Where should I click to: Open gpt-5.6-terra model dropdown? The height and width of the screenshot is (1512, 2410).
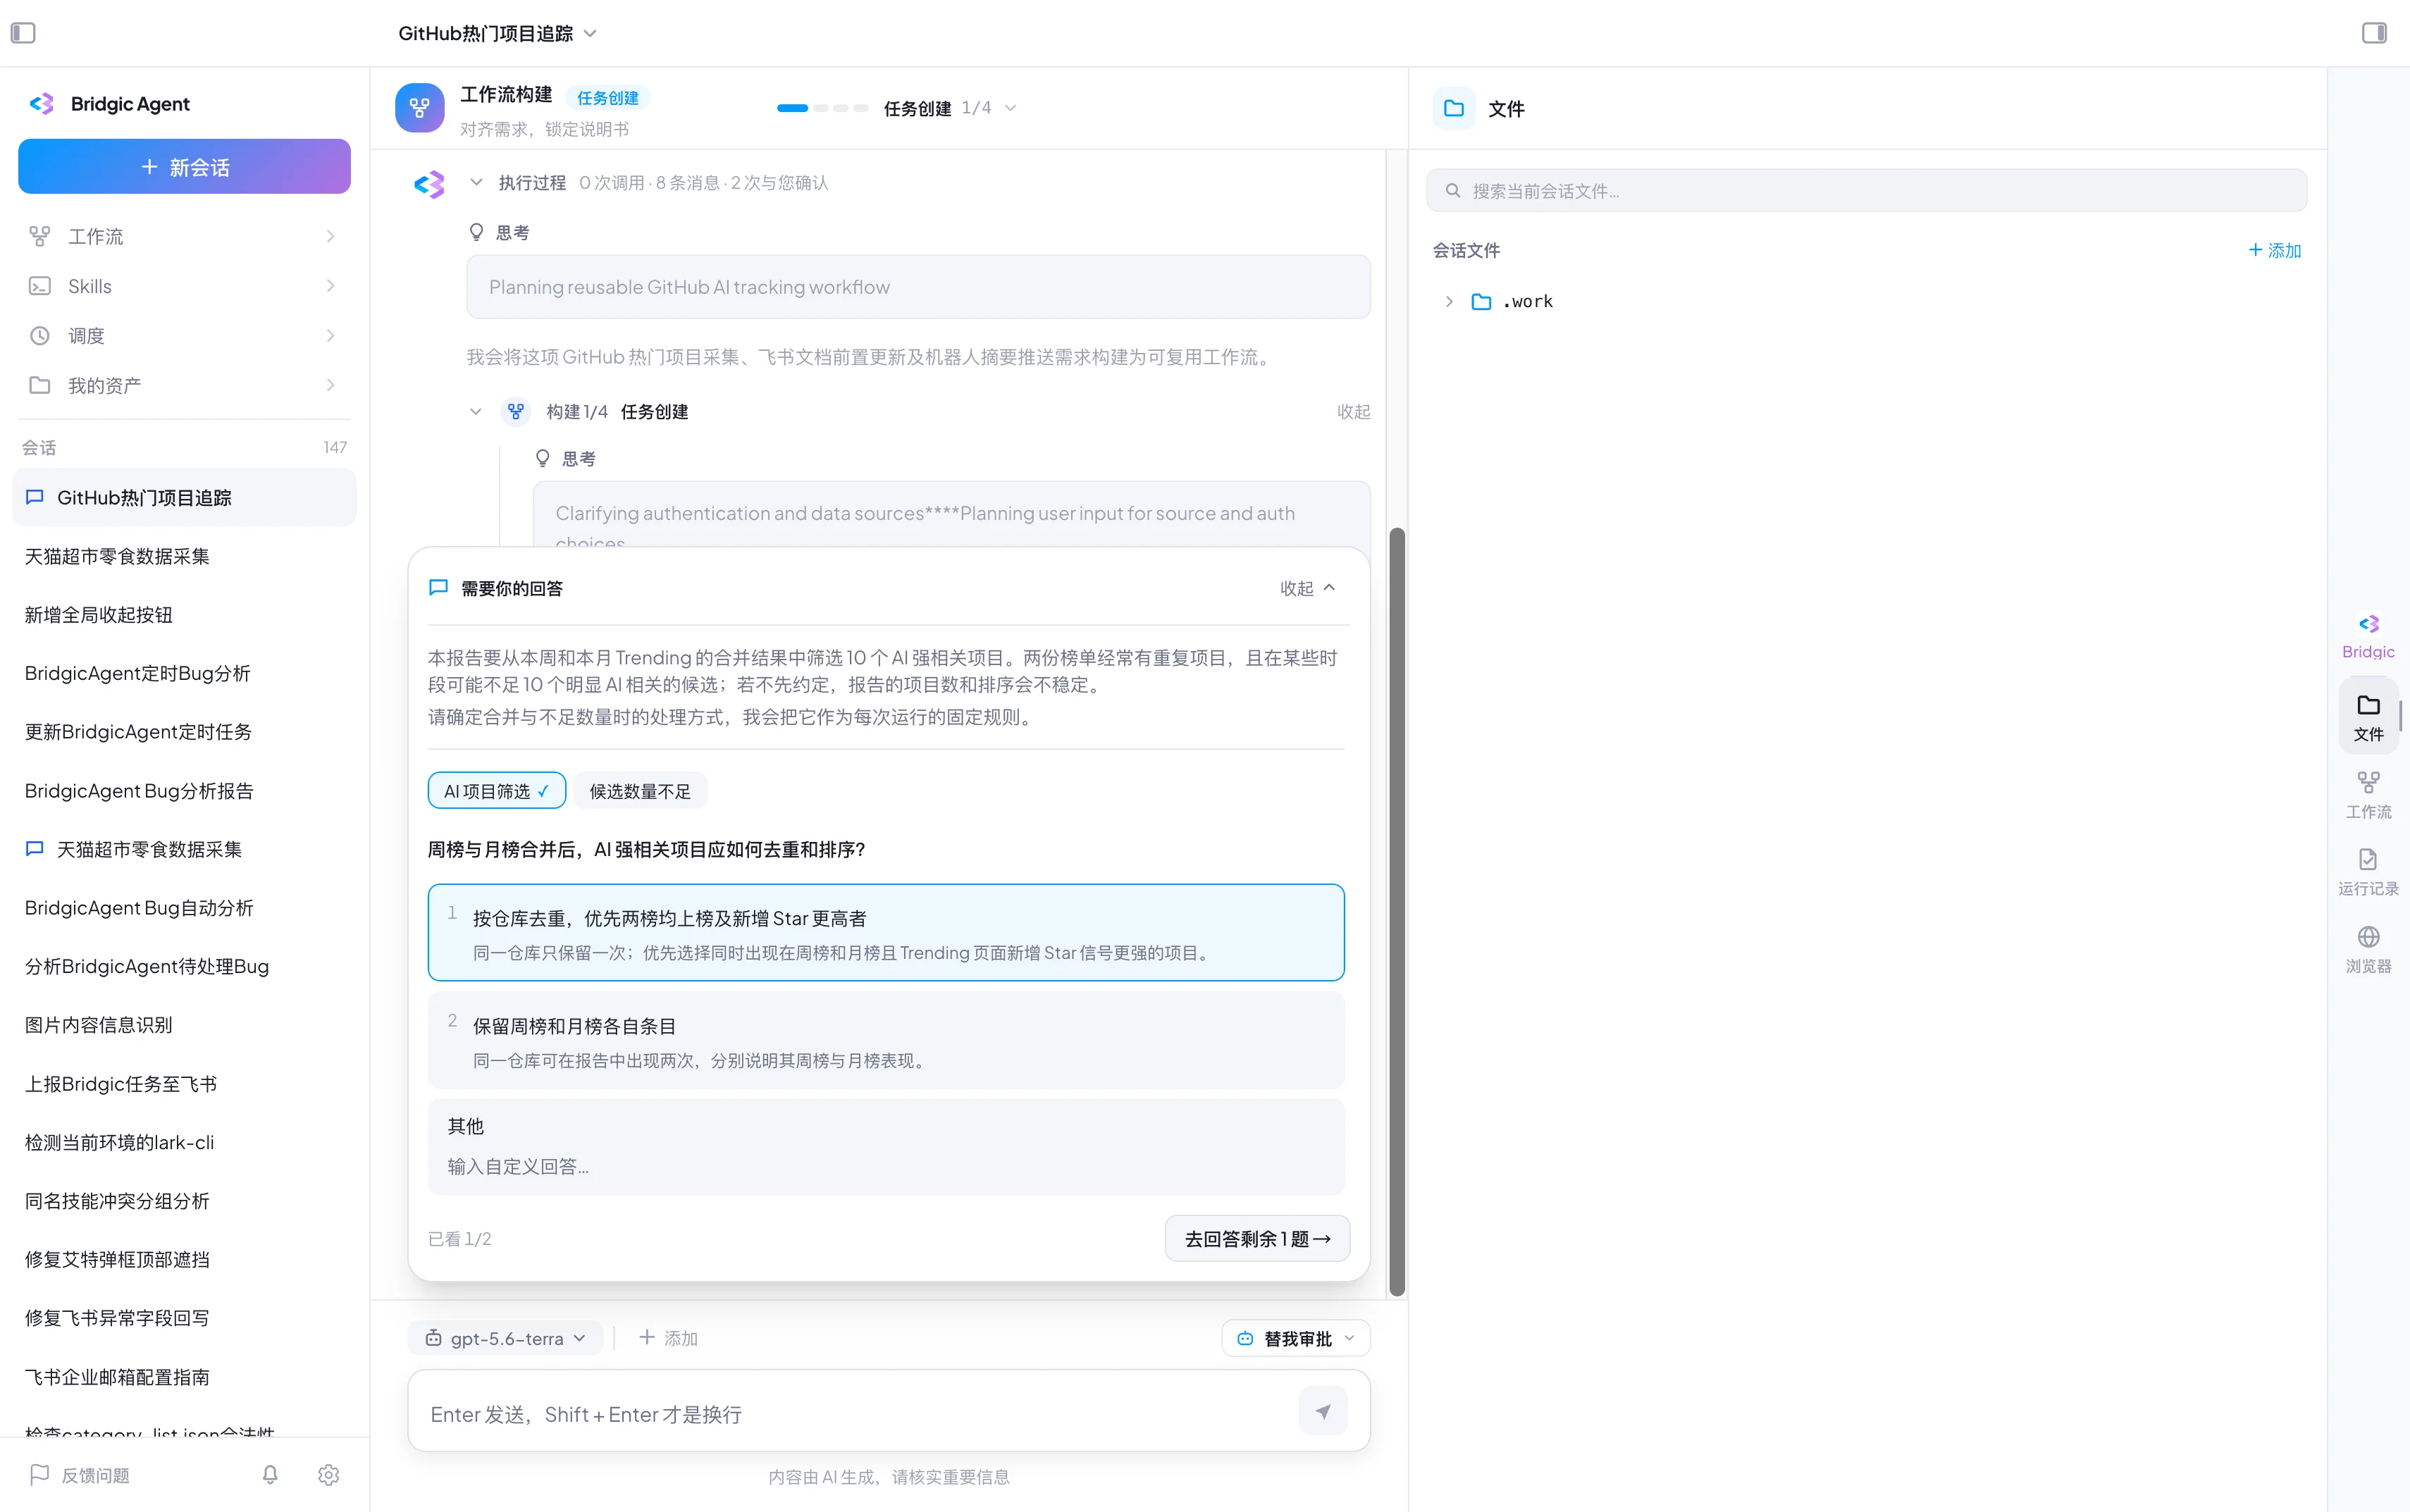click(505, 1337)
